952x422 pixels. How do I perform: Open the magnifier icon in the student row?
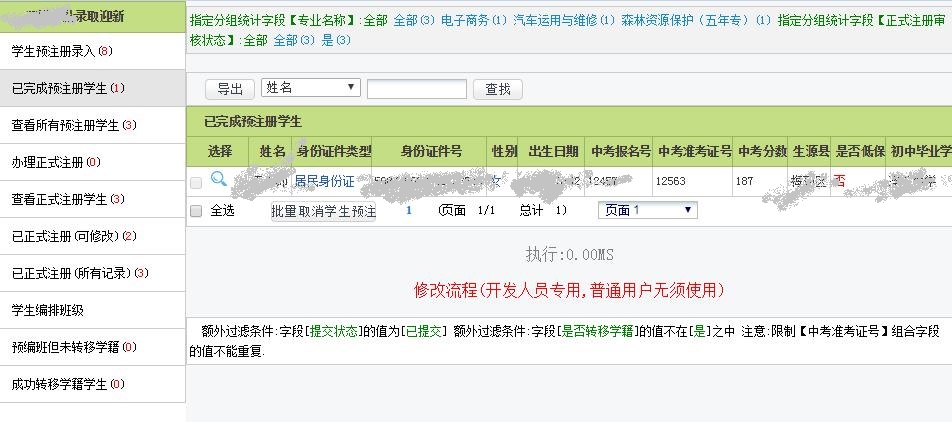pos(219,179)
